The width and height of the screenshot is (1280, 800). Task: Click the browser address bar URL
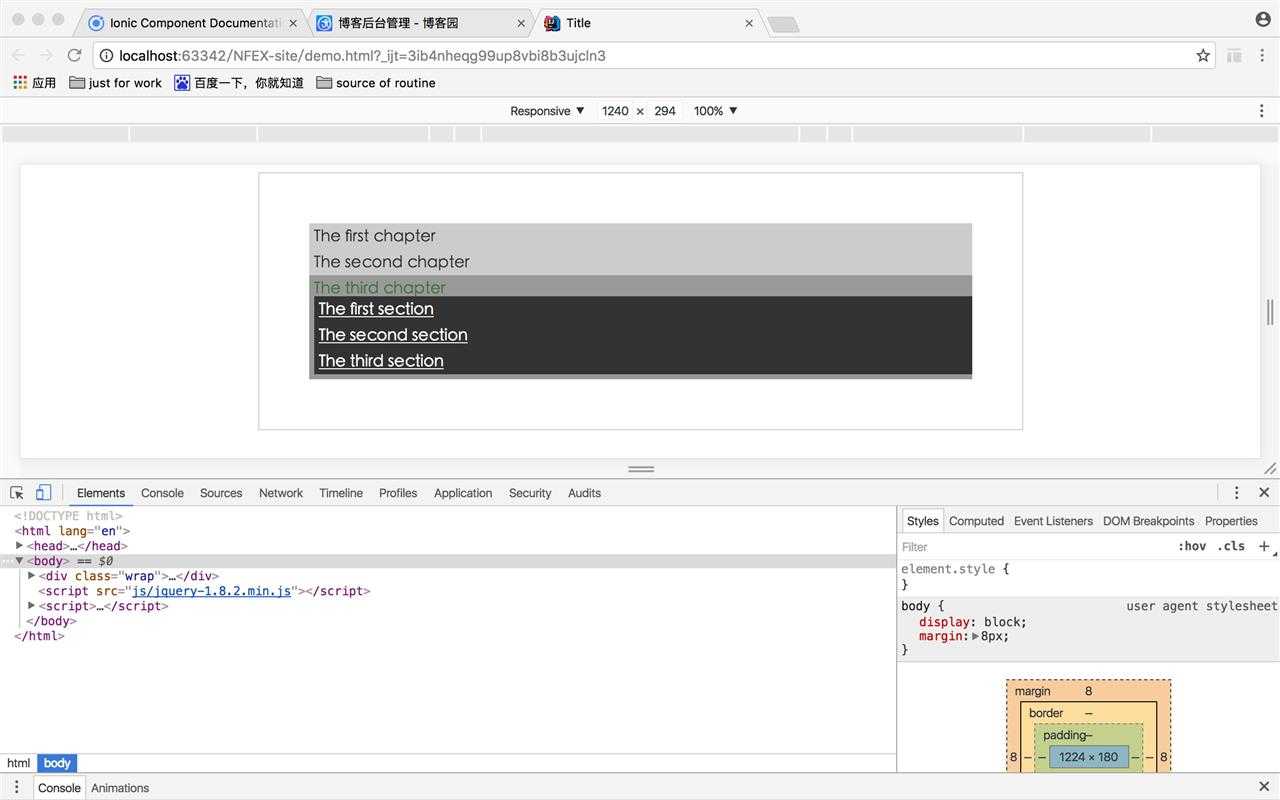[x=362, y=56]
